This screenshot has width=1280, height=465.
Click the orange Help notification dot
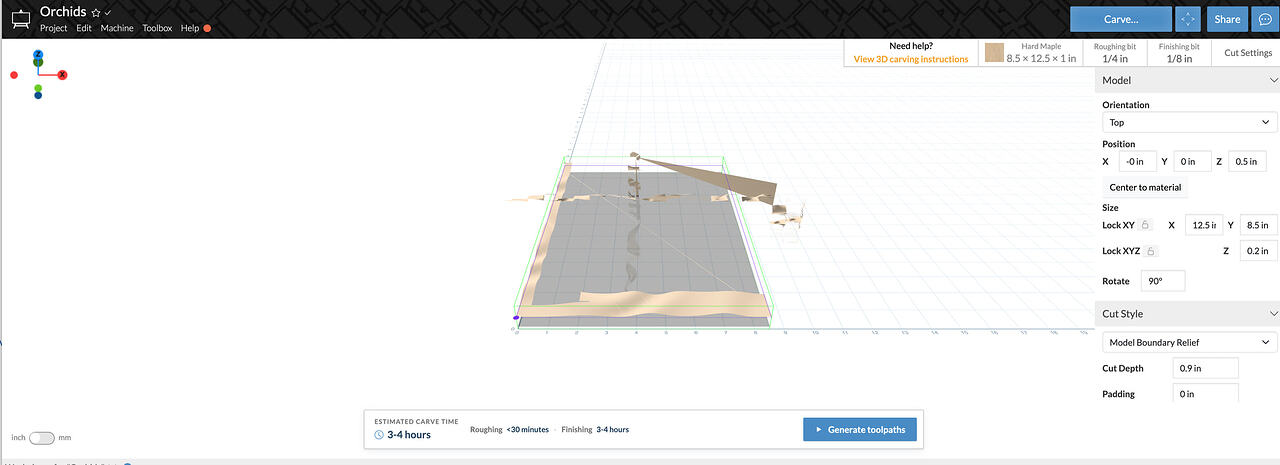coord(207,28)
